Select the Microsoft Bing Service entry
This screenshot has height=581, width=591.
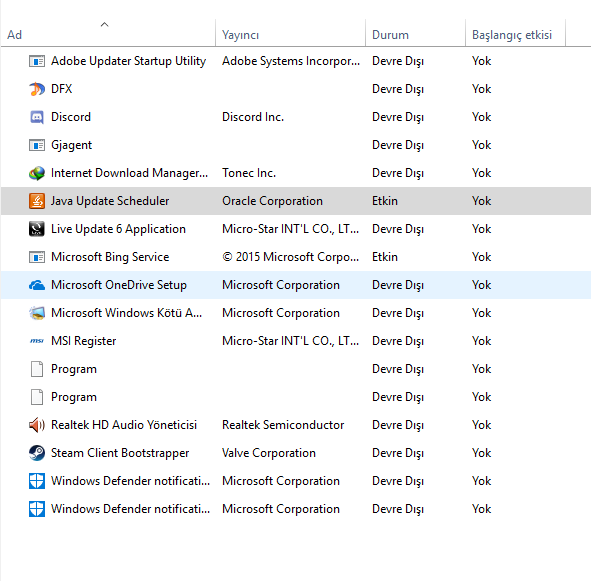coord(296,257)
